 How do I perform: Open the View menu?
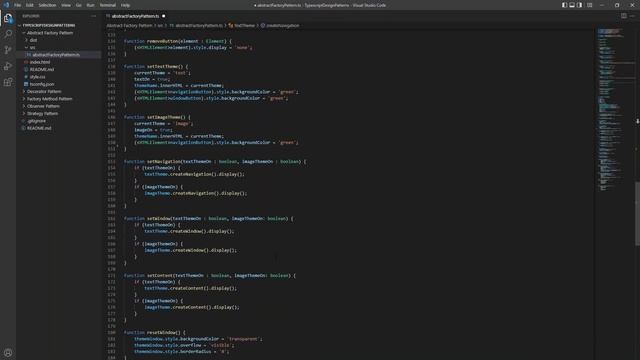(66, 5)
